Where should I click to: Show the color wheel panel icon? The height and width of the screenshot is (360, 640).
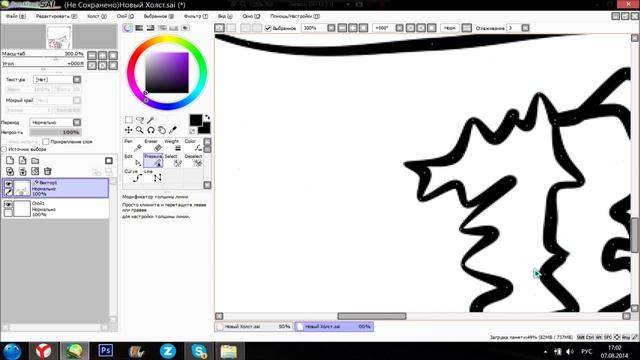point(128,28)
